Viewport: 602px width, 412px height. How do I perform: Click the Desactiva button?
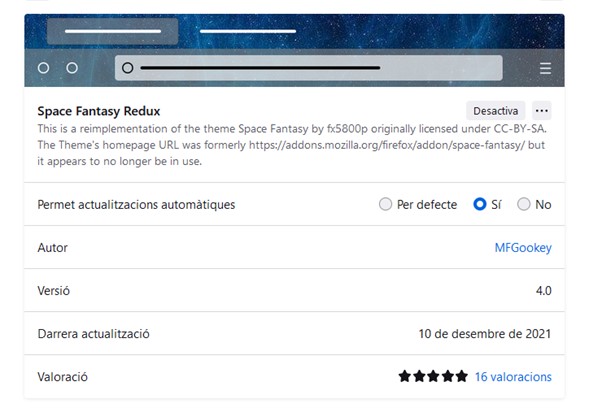coord(495,111)
